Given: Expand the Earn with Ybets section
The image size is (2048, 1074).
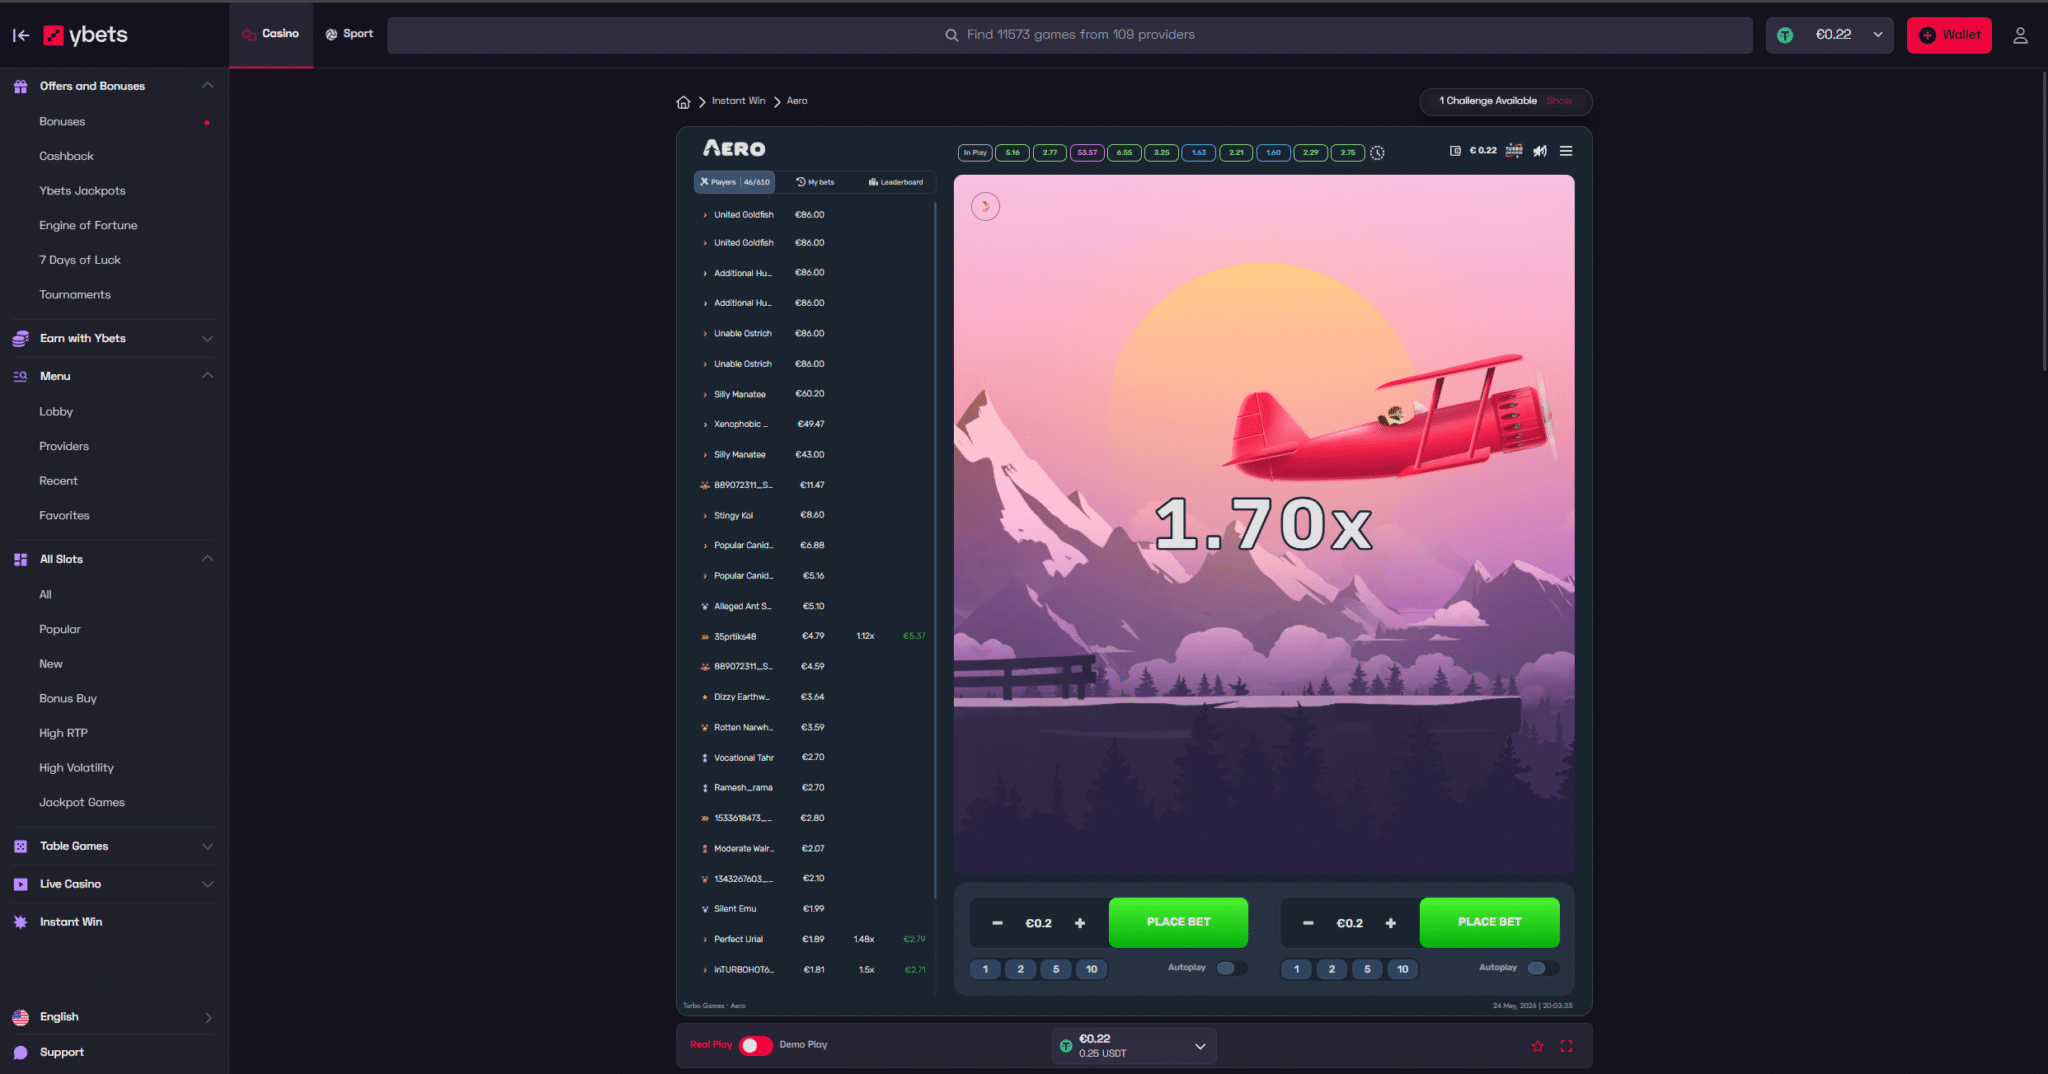Looking at the screenshot, I should 207,339.
